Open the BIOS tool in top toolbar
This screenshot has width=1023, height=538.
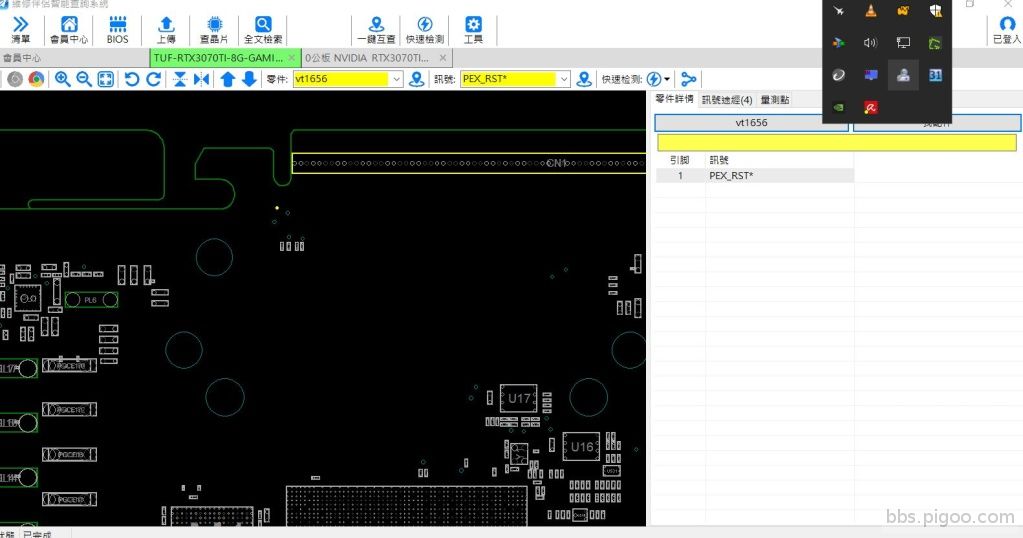click(x=117, y=30)
